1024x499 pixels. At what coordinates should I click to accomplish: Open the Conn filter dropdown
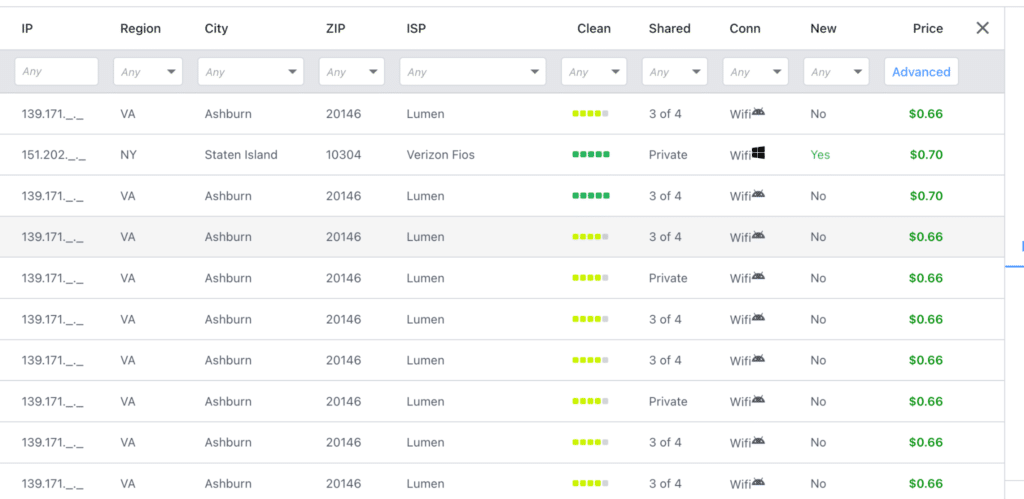click(756, 72)
